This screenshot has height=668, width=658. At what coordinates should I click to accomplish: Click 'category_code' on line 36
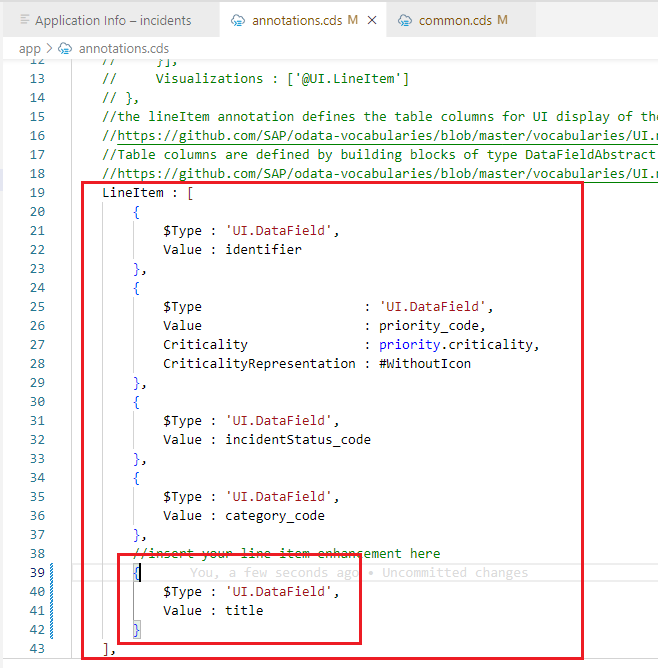pyautogui.click(x=275, y=516)
